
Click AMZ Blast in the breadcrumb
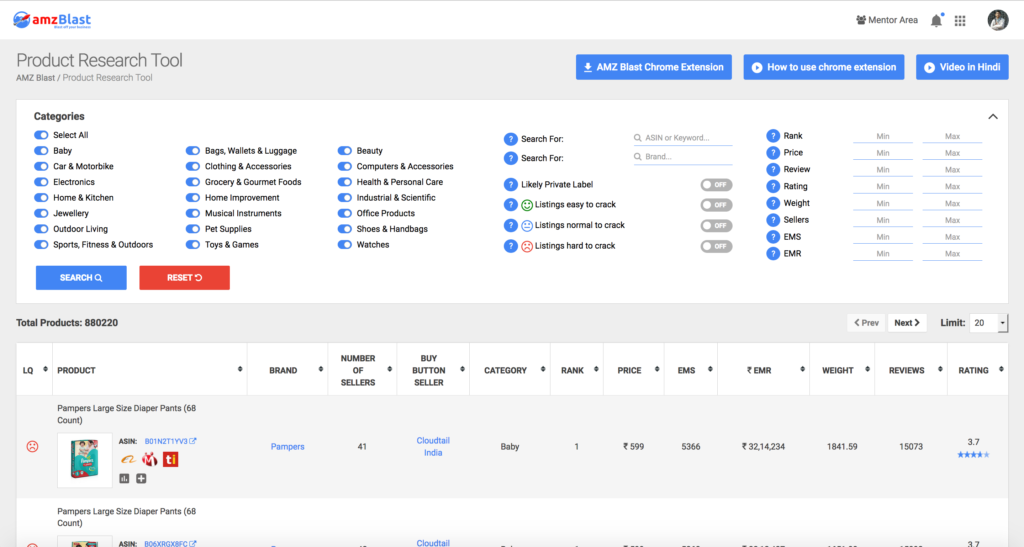pos(35,78)
